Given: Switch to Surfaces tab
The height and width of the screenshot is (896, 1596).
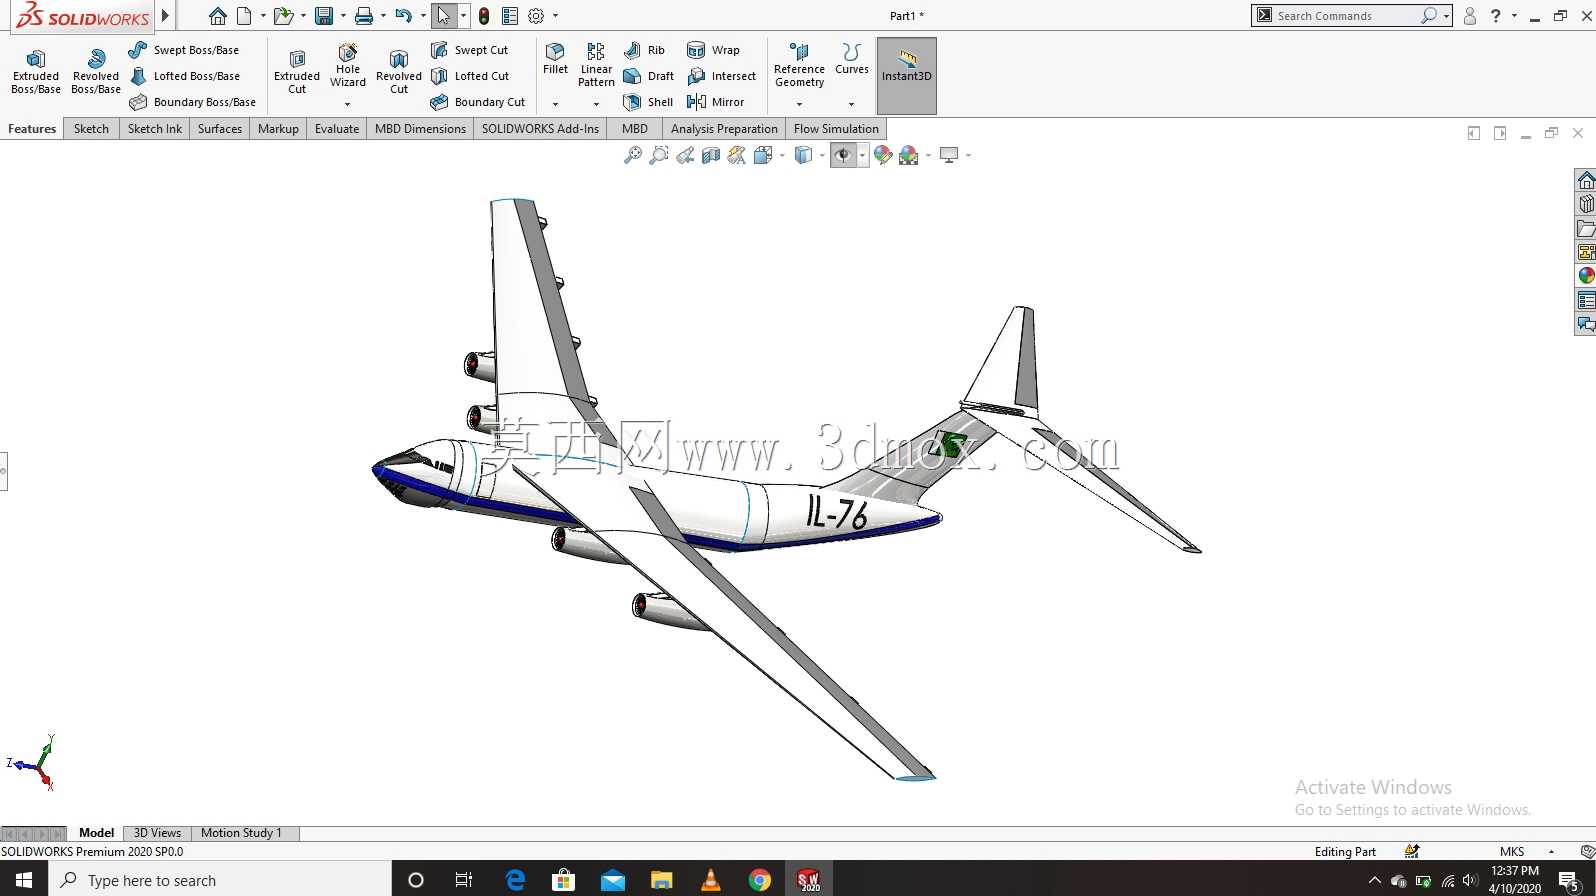Looking at the screenshot, I should click(x=220, y=129).
